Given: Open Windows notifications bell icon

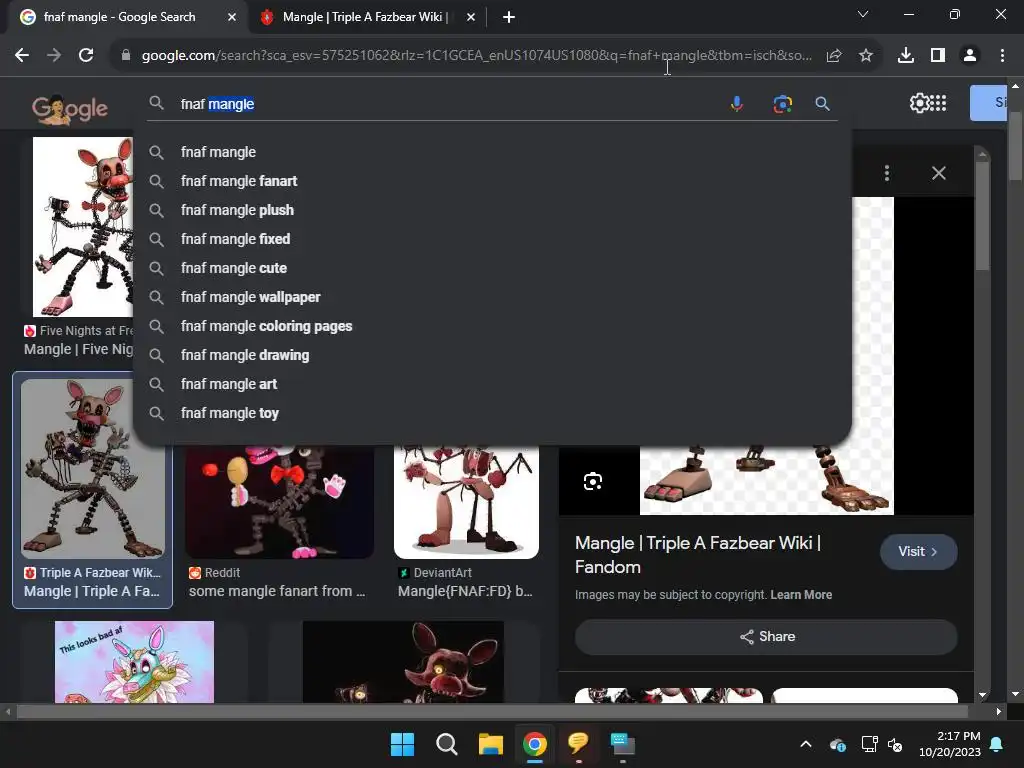Looking at the screenshot, I should tap(997, 744).
